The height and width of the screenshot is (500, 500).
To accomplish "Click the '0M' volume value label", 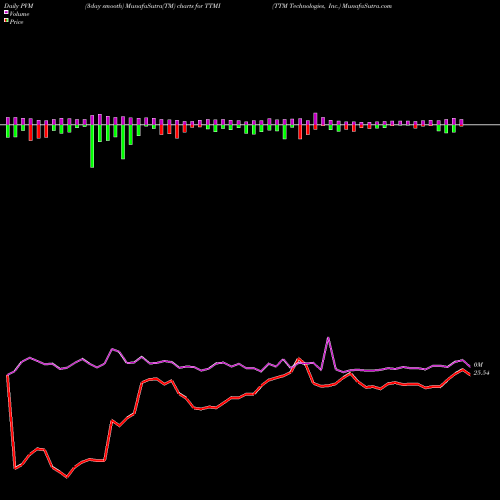I will [478, 365].
